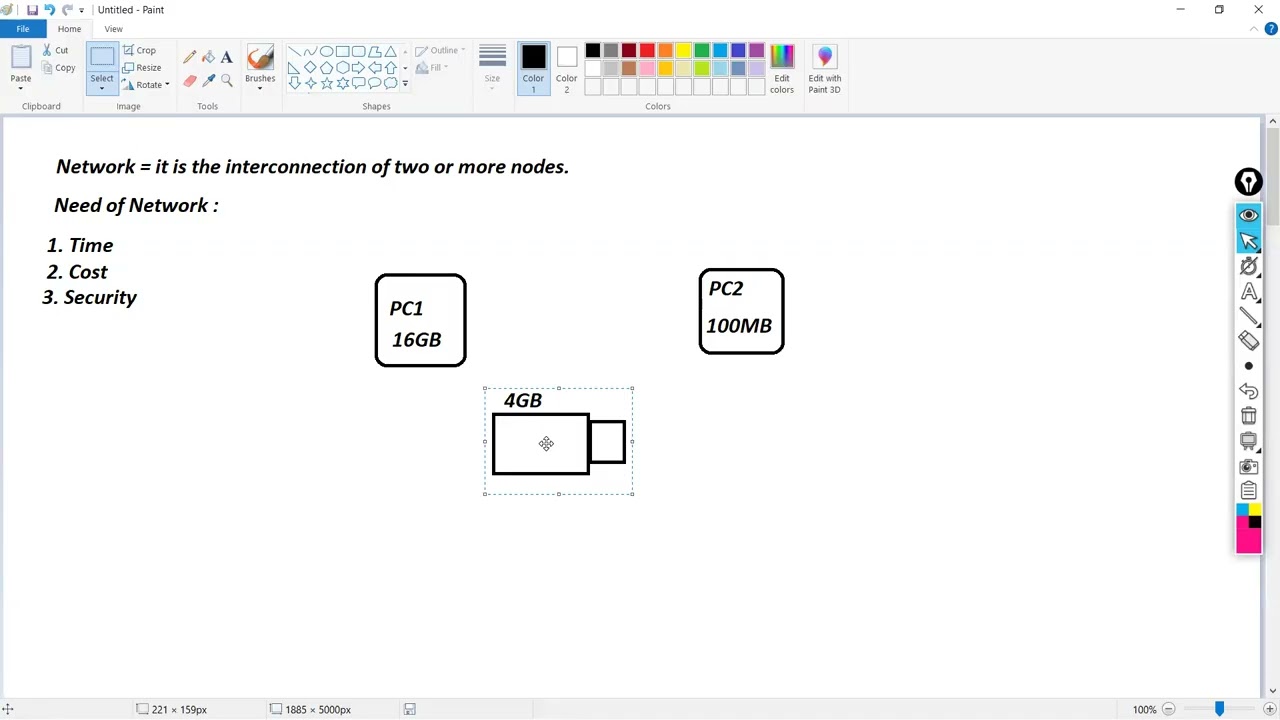Select the Magnifier tool
Screen dimensions: 1280x720
226,81
